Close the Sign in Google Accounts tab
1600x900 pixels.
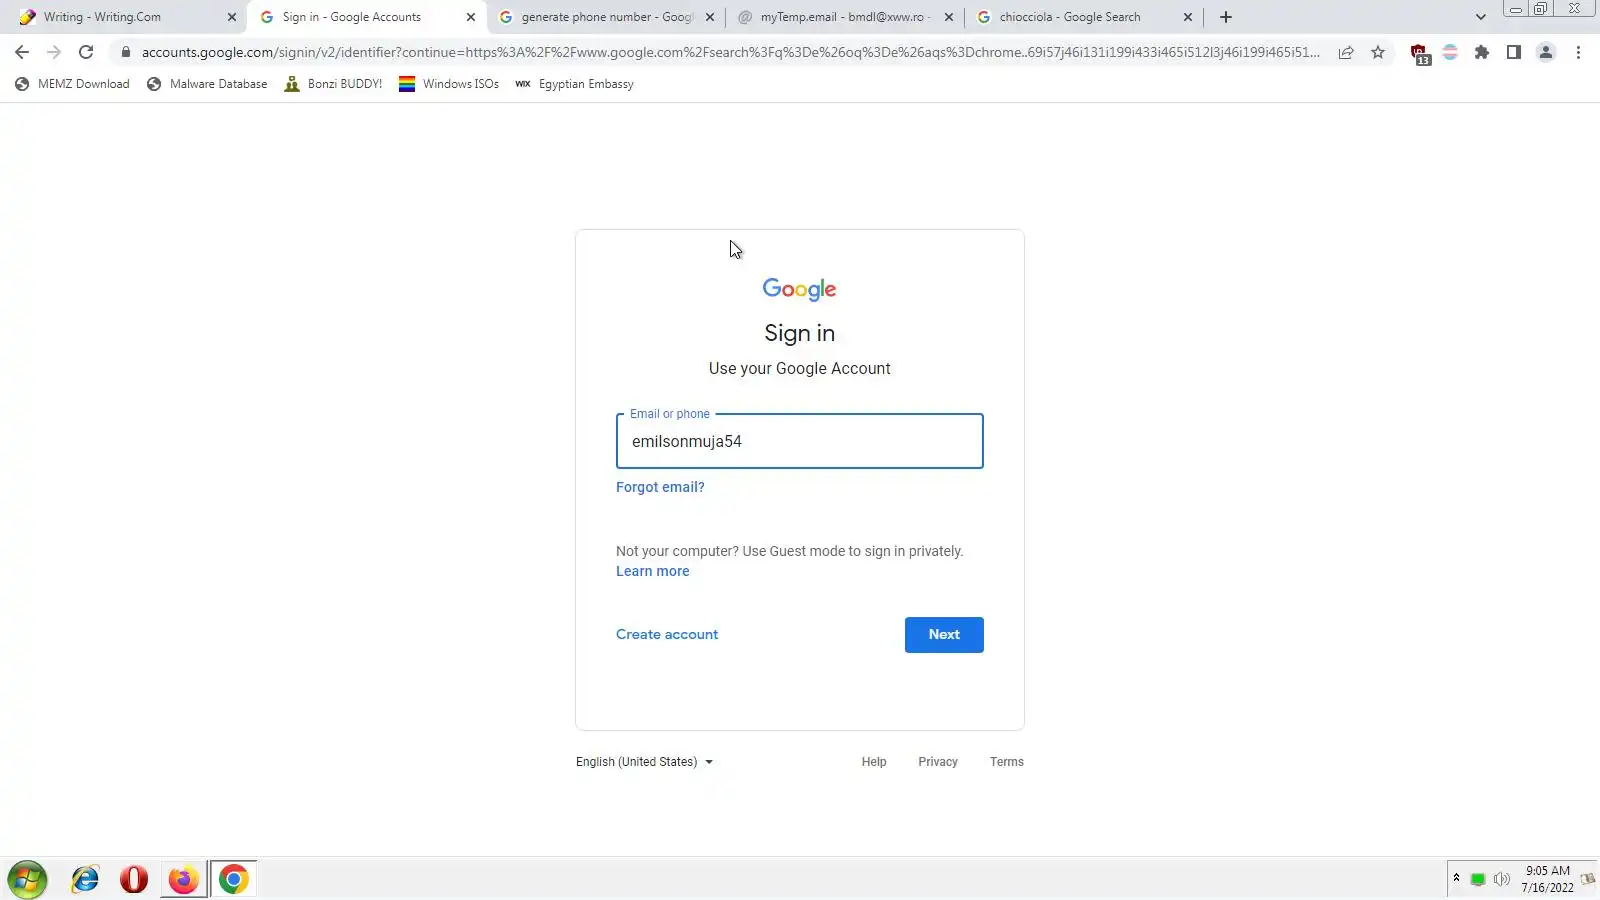pos(471,17)
